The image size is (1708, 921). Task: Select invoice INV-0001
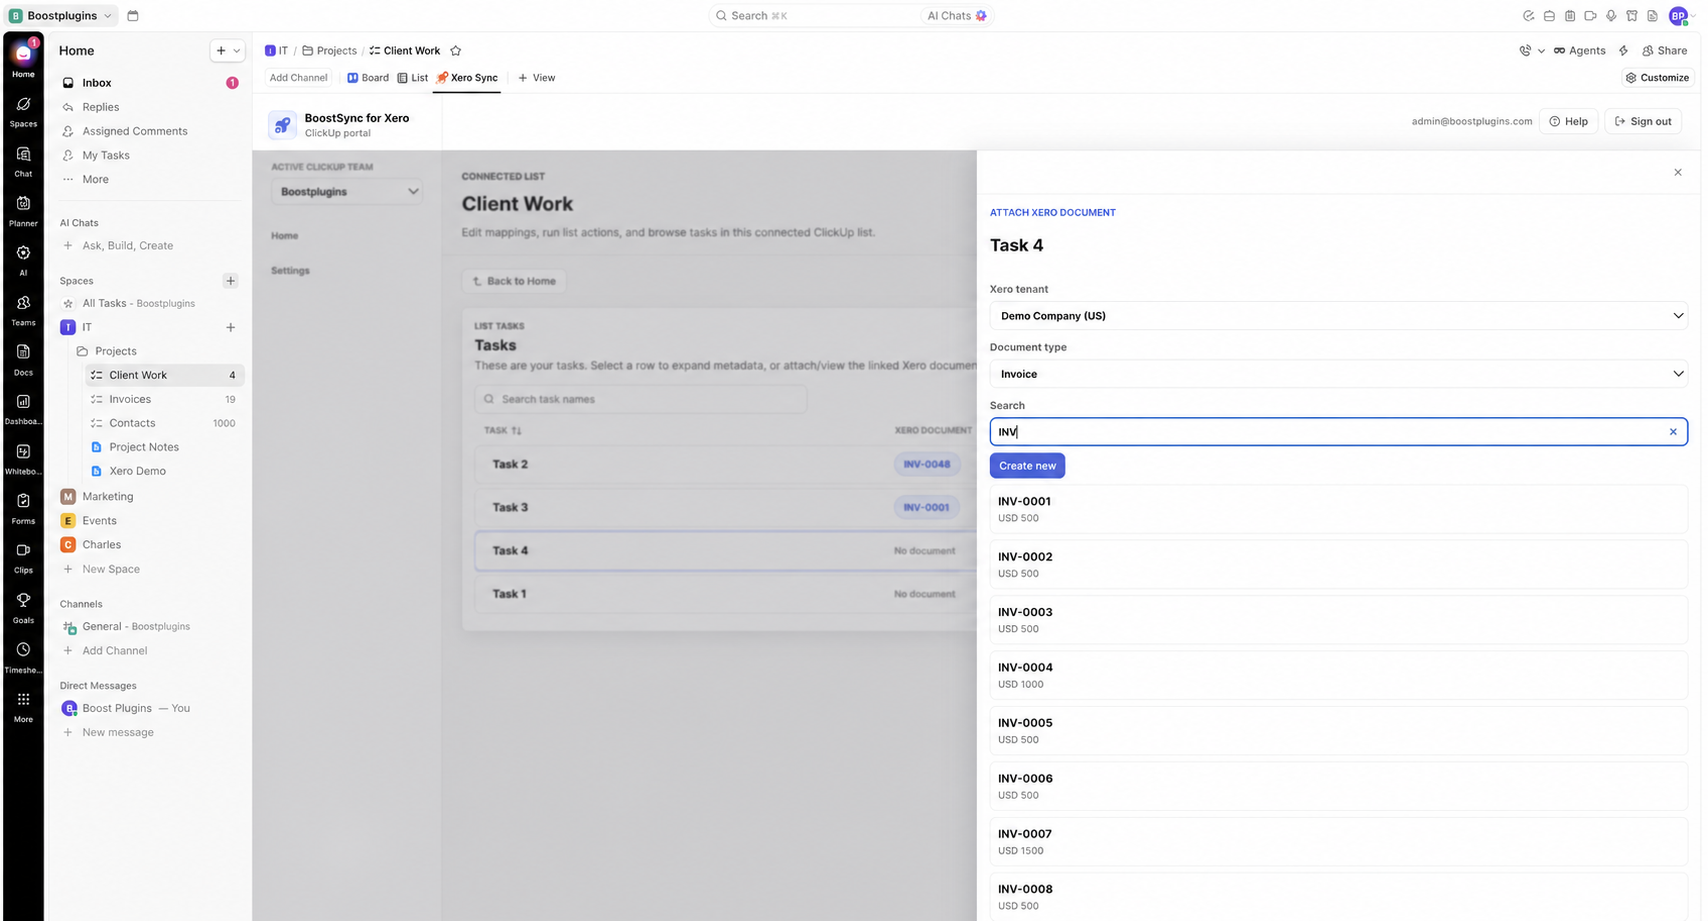[1338, 509]
